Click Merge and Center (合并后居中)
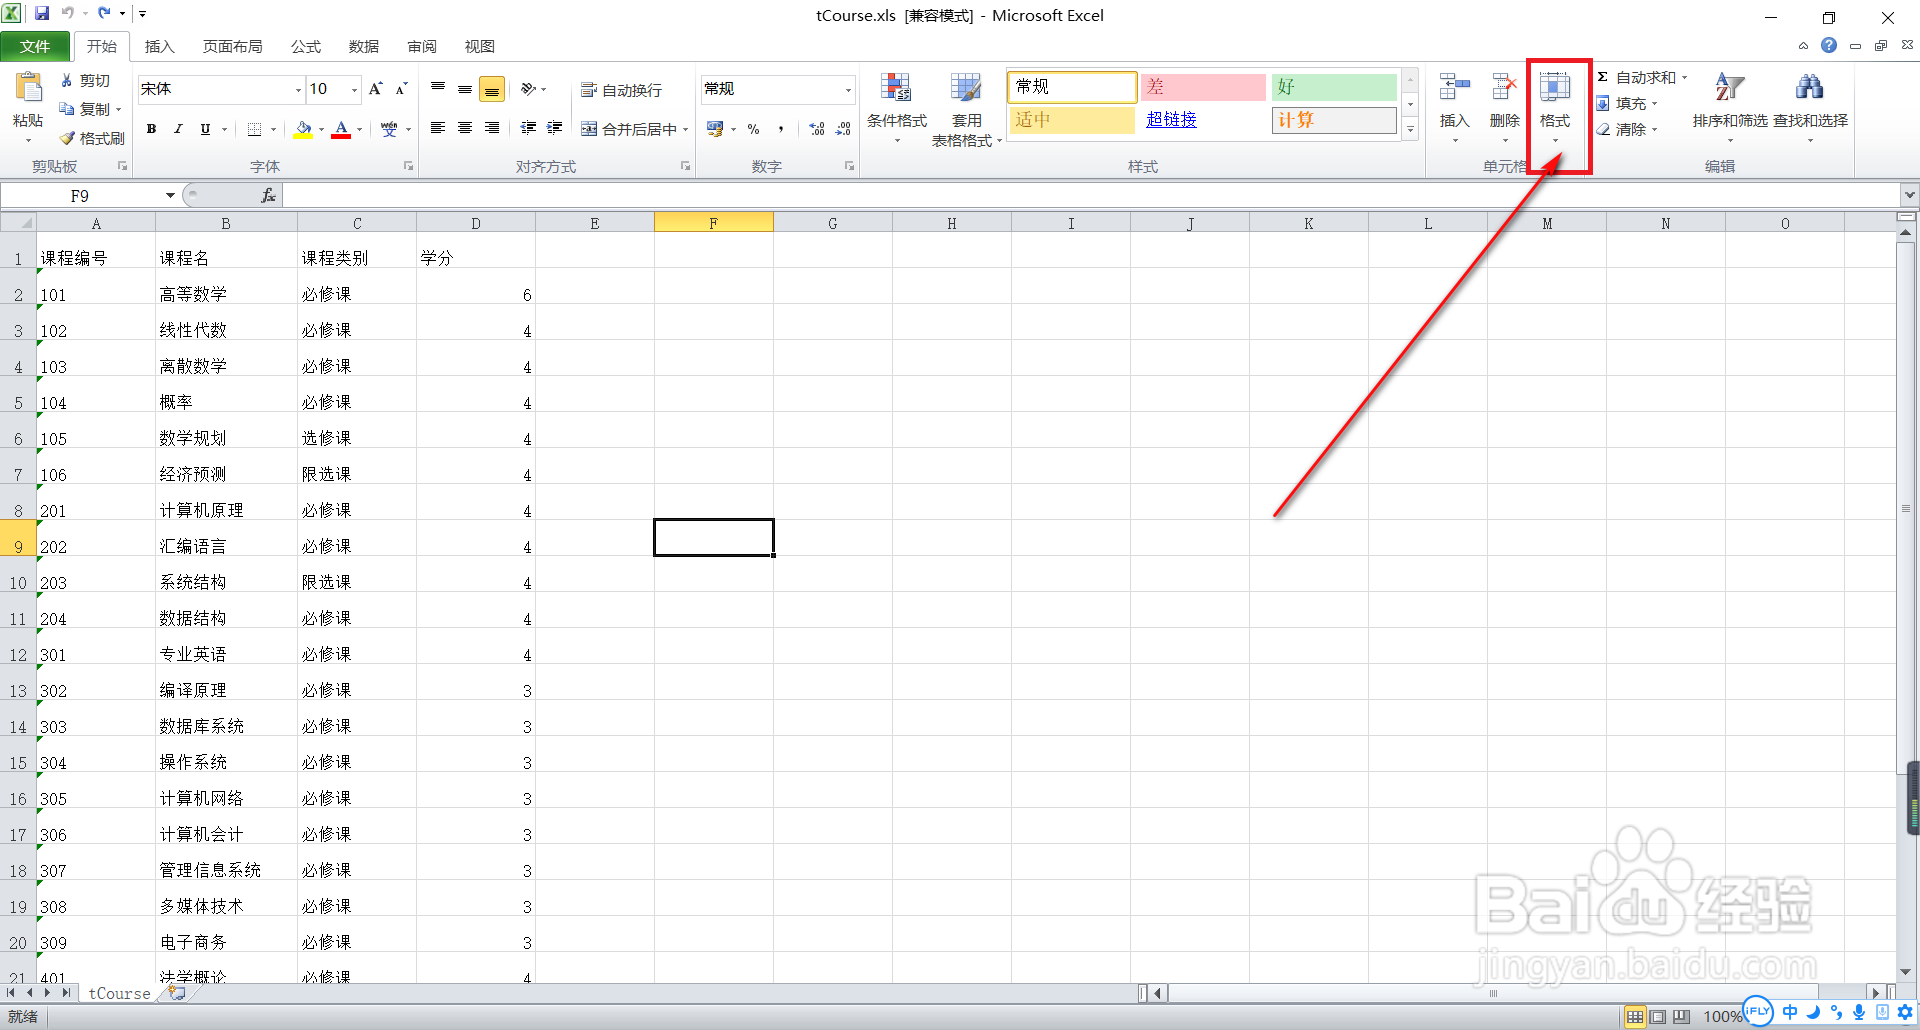Screen dimensions: 1920x1030 629,129
